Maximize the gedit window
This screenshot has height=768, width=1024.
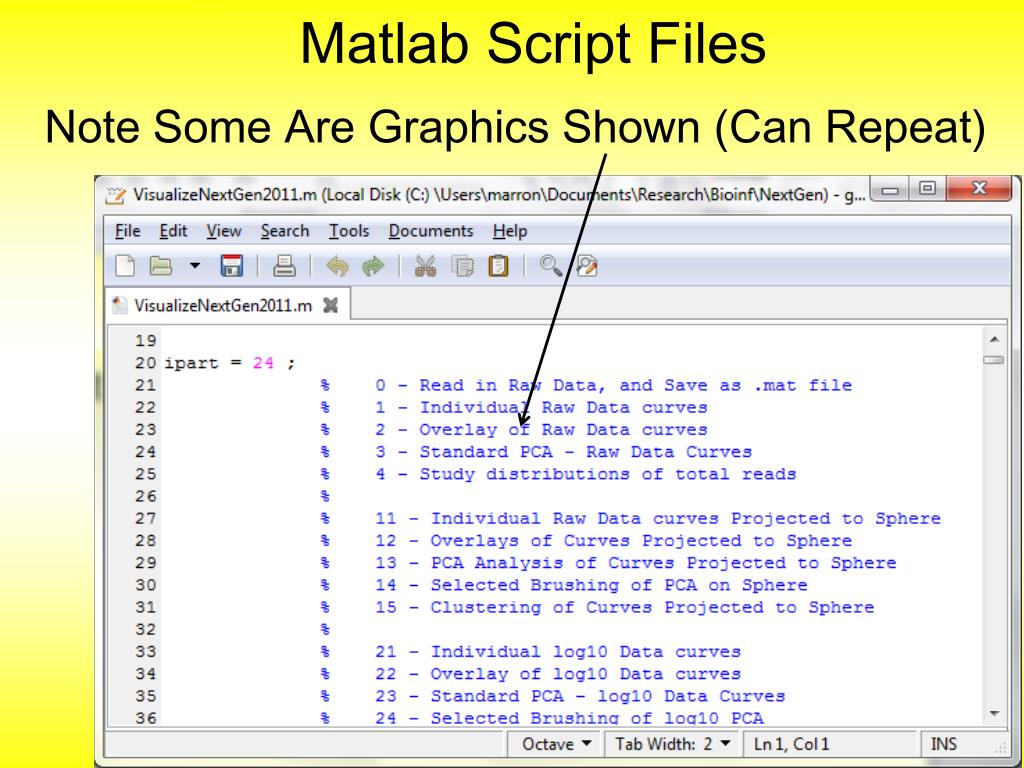(x=927, y=189)
